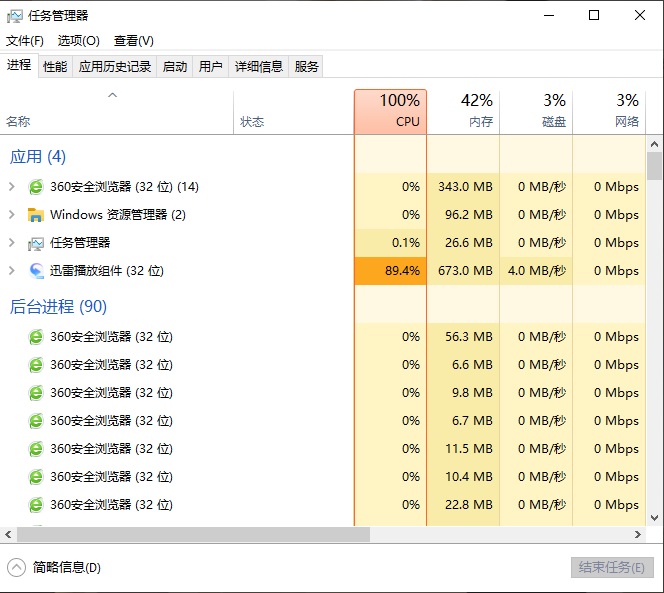
Task: Click the 迅雷播放组件 process icon
Action: click(36, 271)
